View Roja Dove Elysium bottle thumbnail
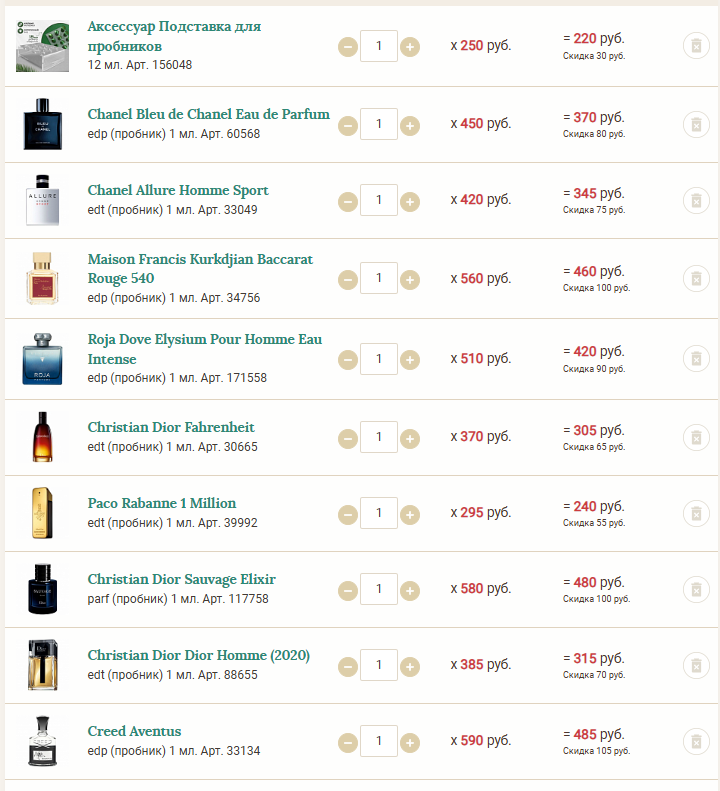Screen dimensions: 720x791 (42, 359)
